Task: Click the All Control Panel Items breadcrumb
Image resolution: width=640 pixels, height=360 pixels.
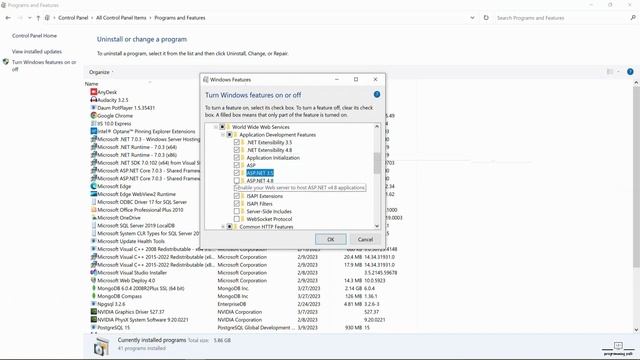Action: point(121,18)
